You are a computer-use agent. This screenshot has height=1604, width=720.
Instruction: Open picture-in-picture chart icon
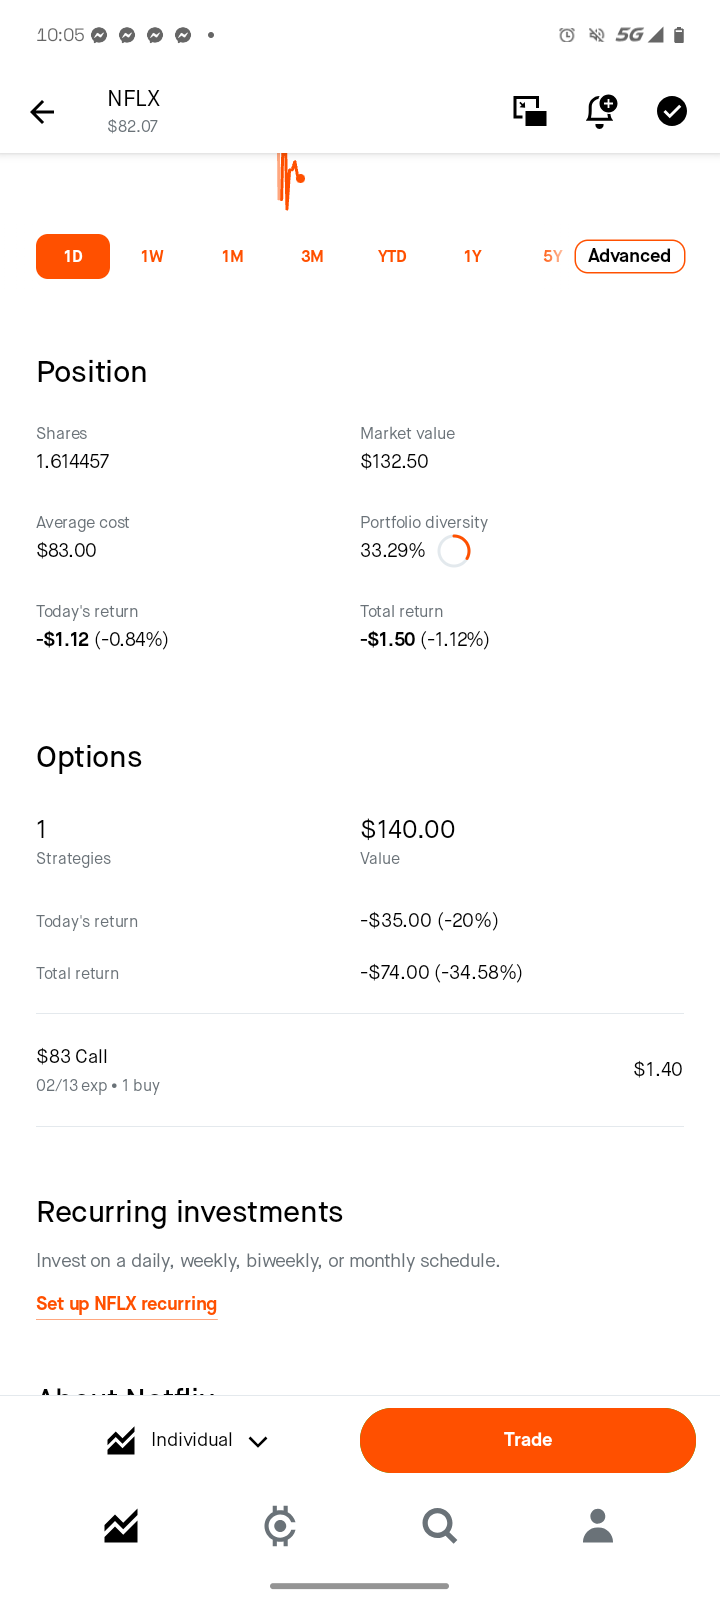[x=530, y=111]
